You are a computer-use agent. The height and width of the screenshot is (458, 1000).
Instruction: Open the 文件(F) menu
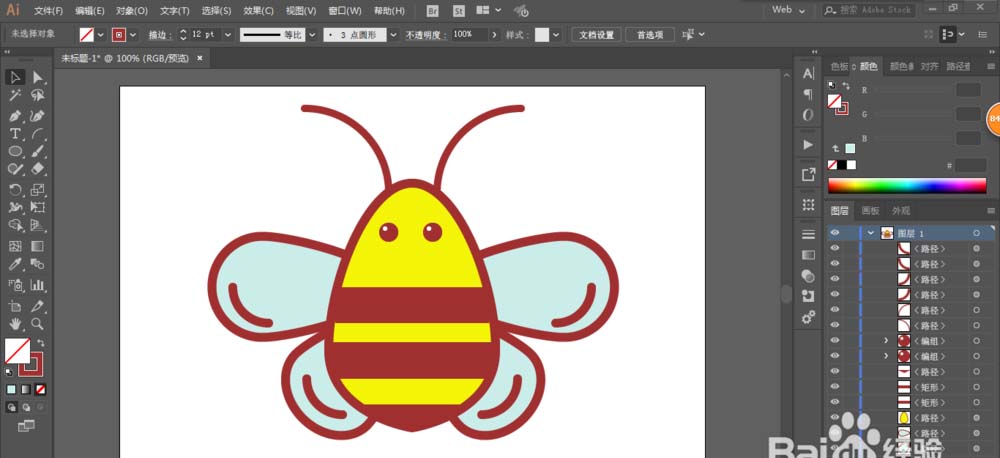(x=48, y=11)
